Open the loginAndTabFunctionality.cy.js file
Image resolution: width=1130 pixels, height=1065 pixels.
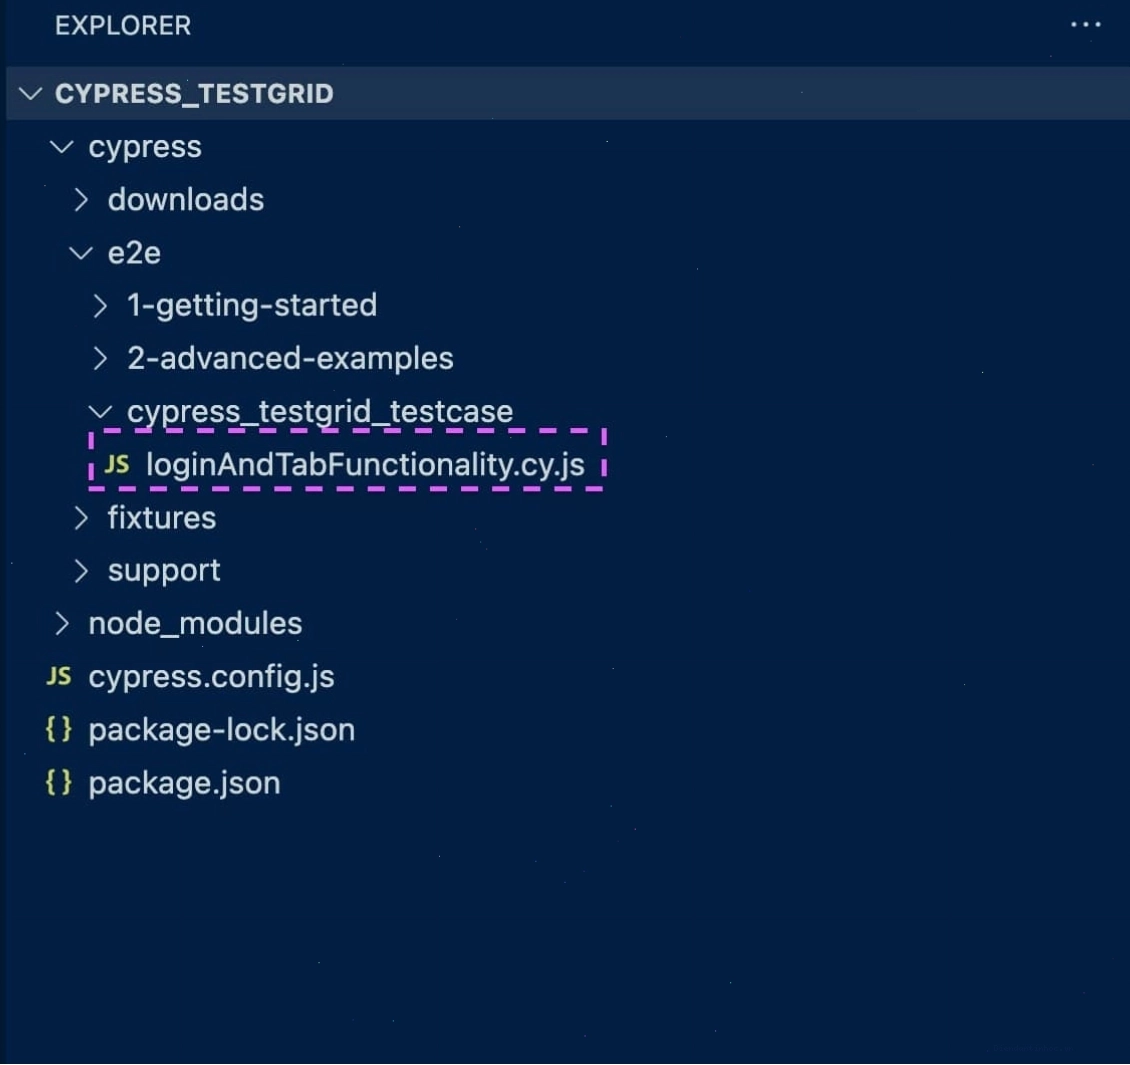[x=365, y=465]
